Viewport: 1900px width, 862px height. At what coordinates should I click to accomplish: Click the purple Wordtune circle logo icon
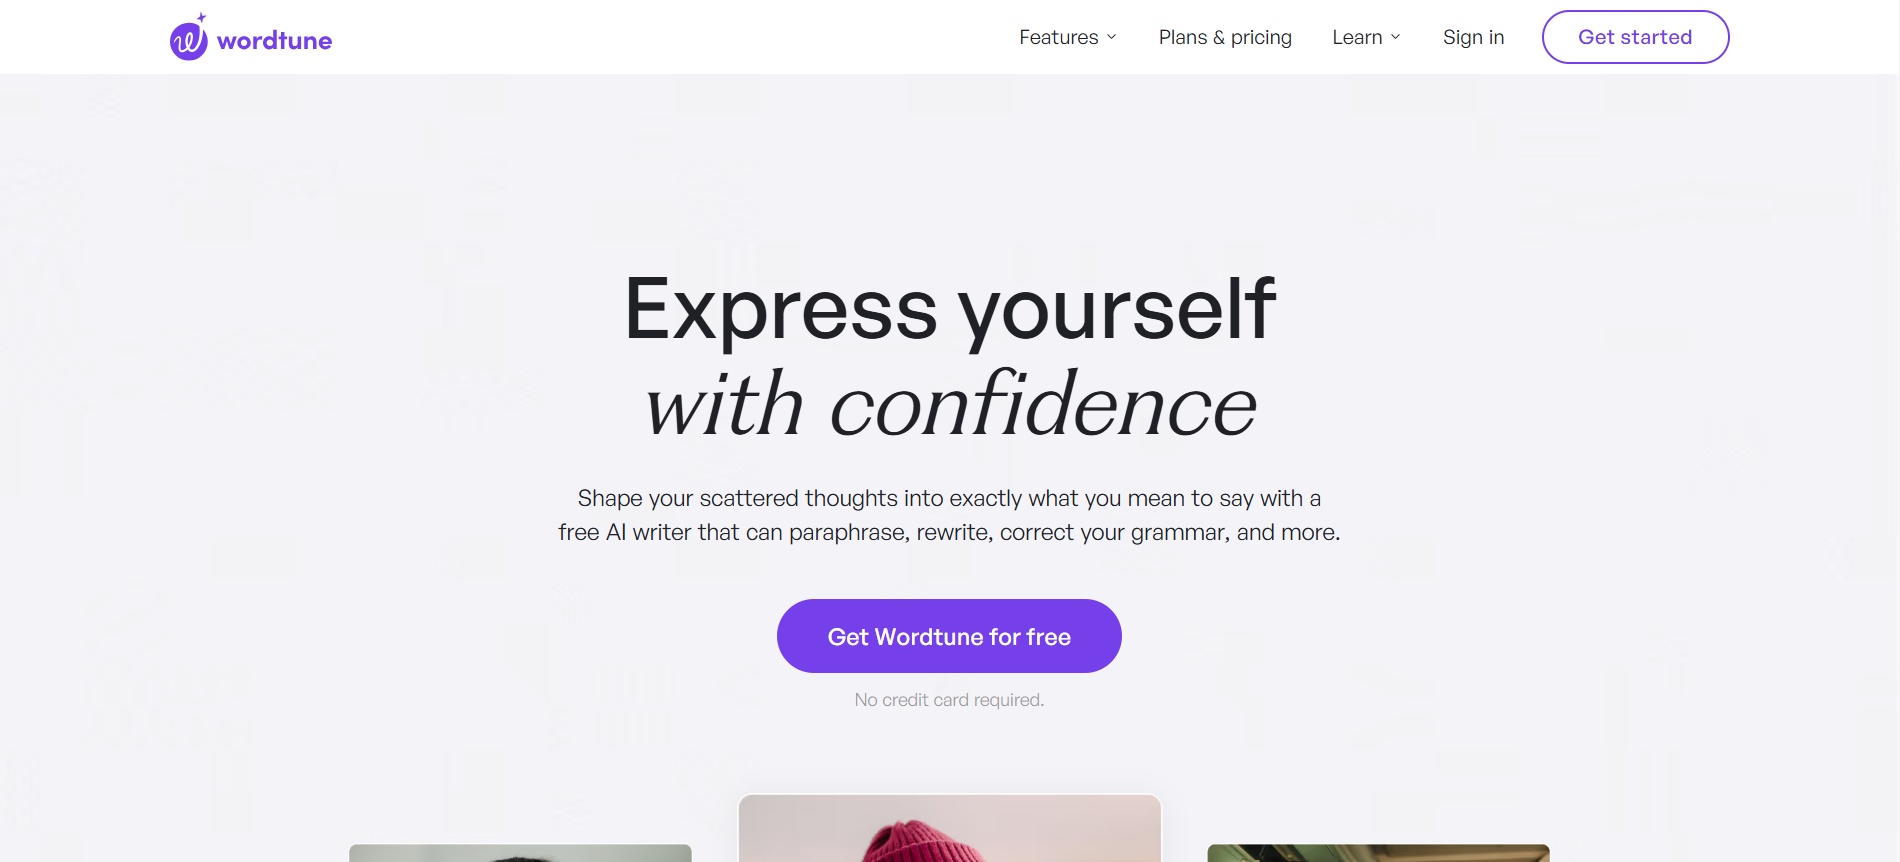coord(188,42)
